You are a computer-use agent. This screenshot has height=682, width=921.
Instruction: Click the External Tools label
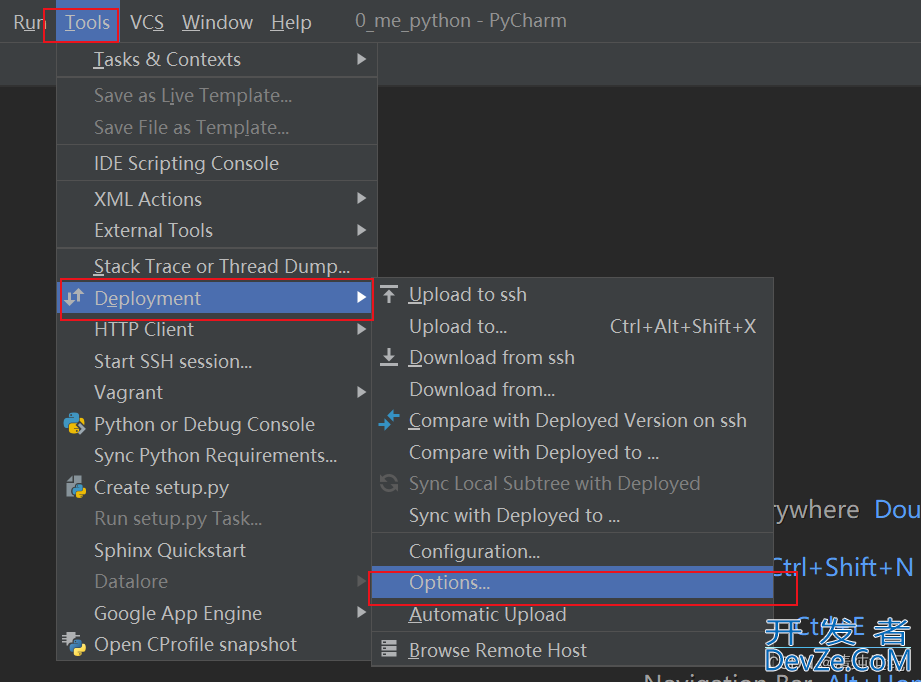[153, 230]
